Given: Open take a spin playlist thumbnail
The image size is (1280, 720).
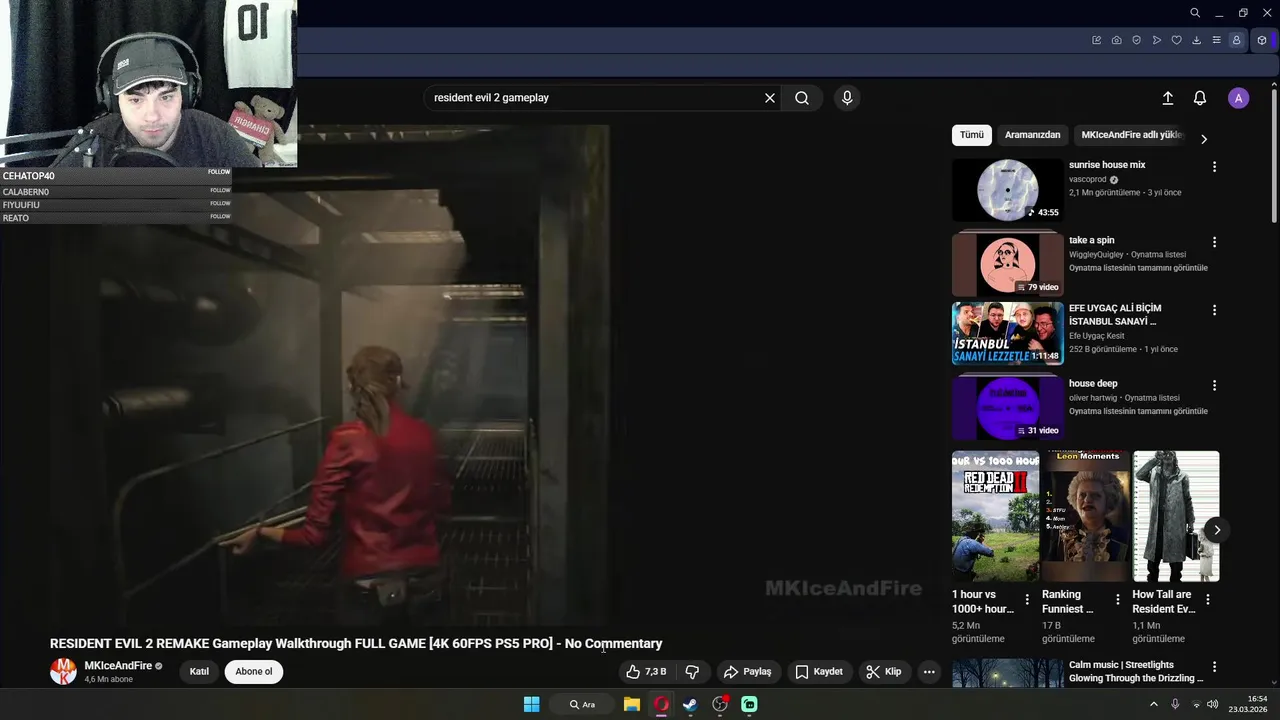Looking at the screenshot, I should tap(1007, 265).
